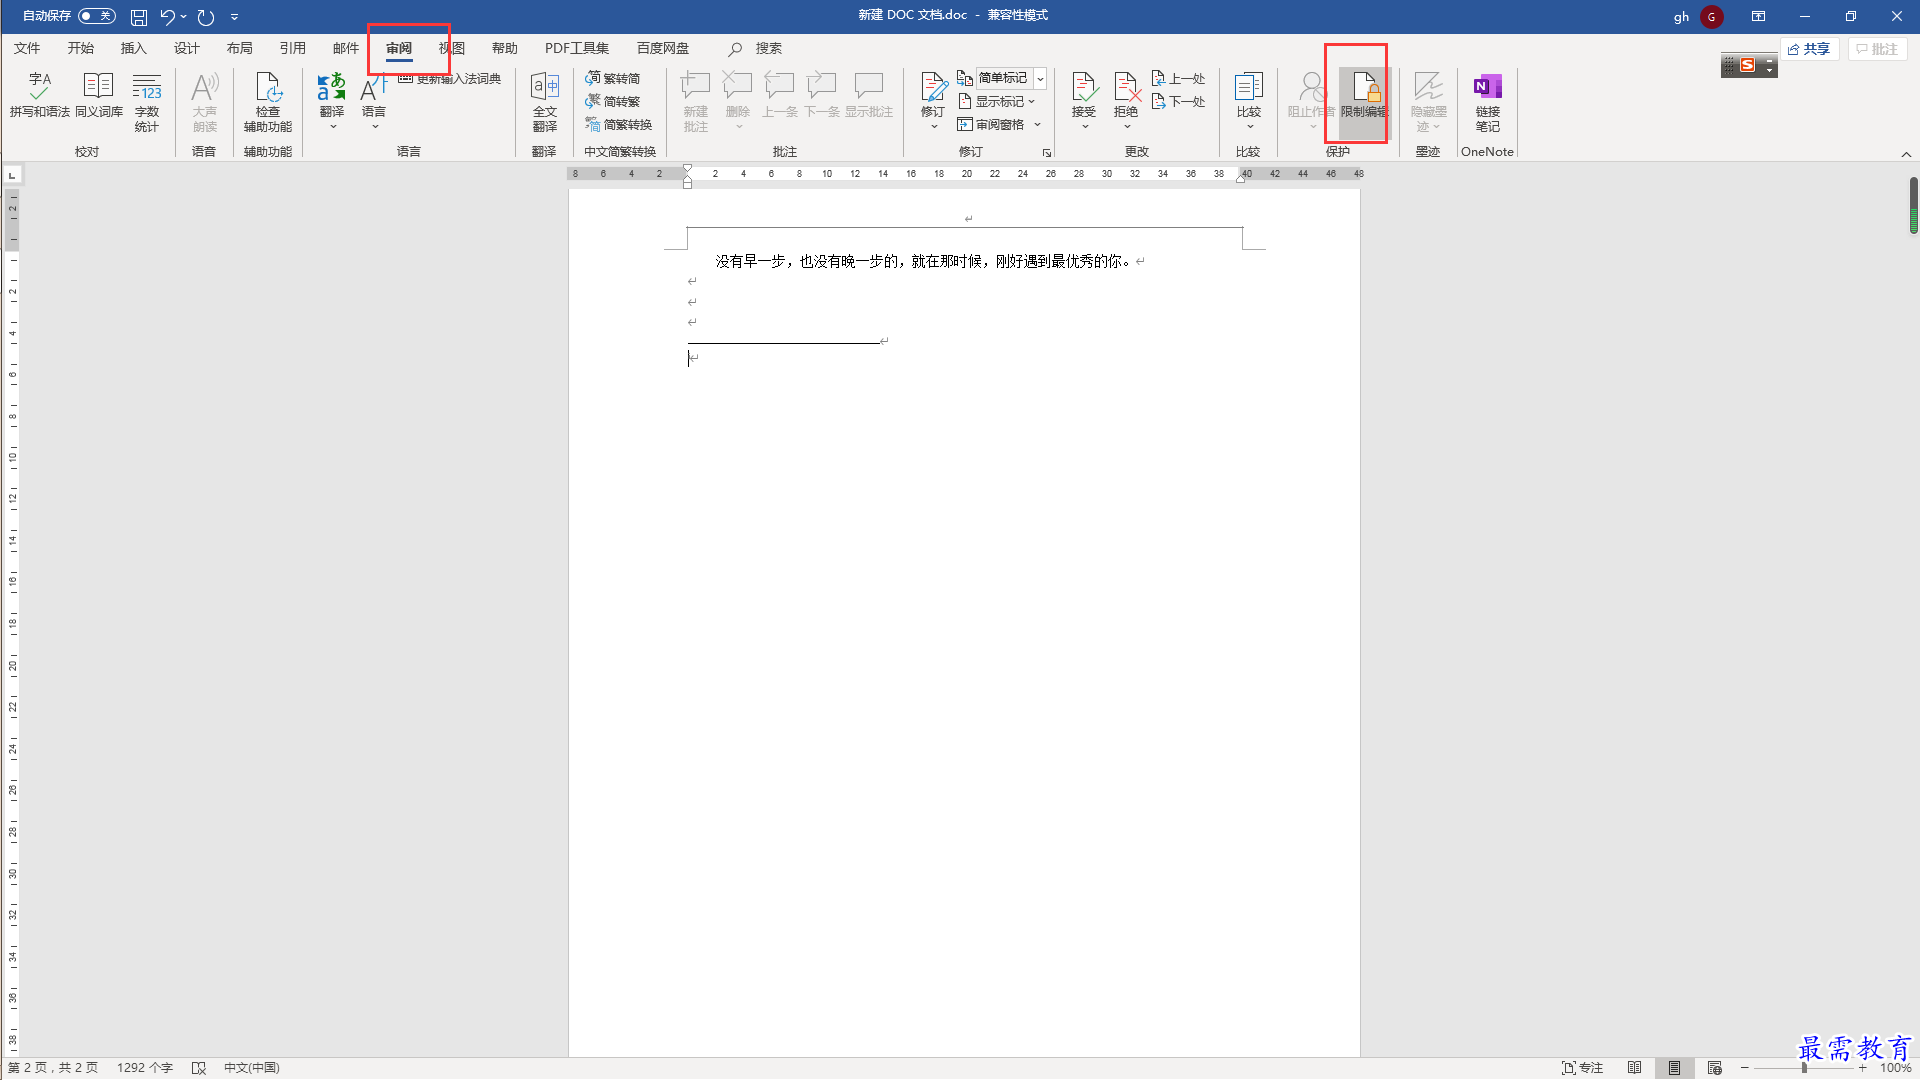Switch to Web Layout view in status bar
This screenshot has height=1080, width=1920.
(x=1715, y=1068)
